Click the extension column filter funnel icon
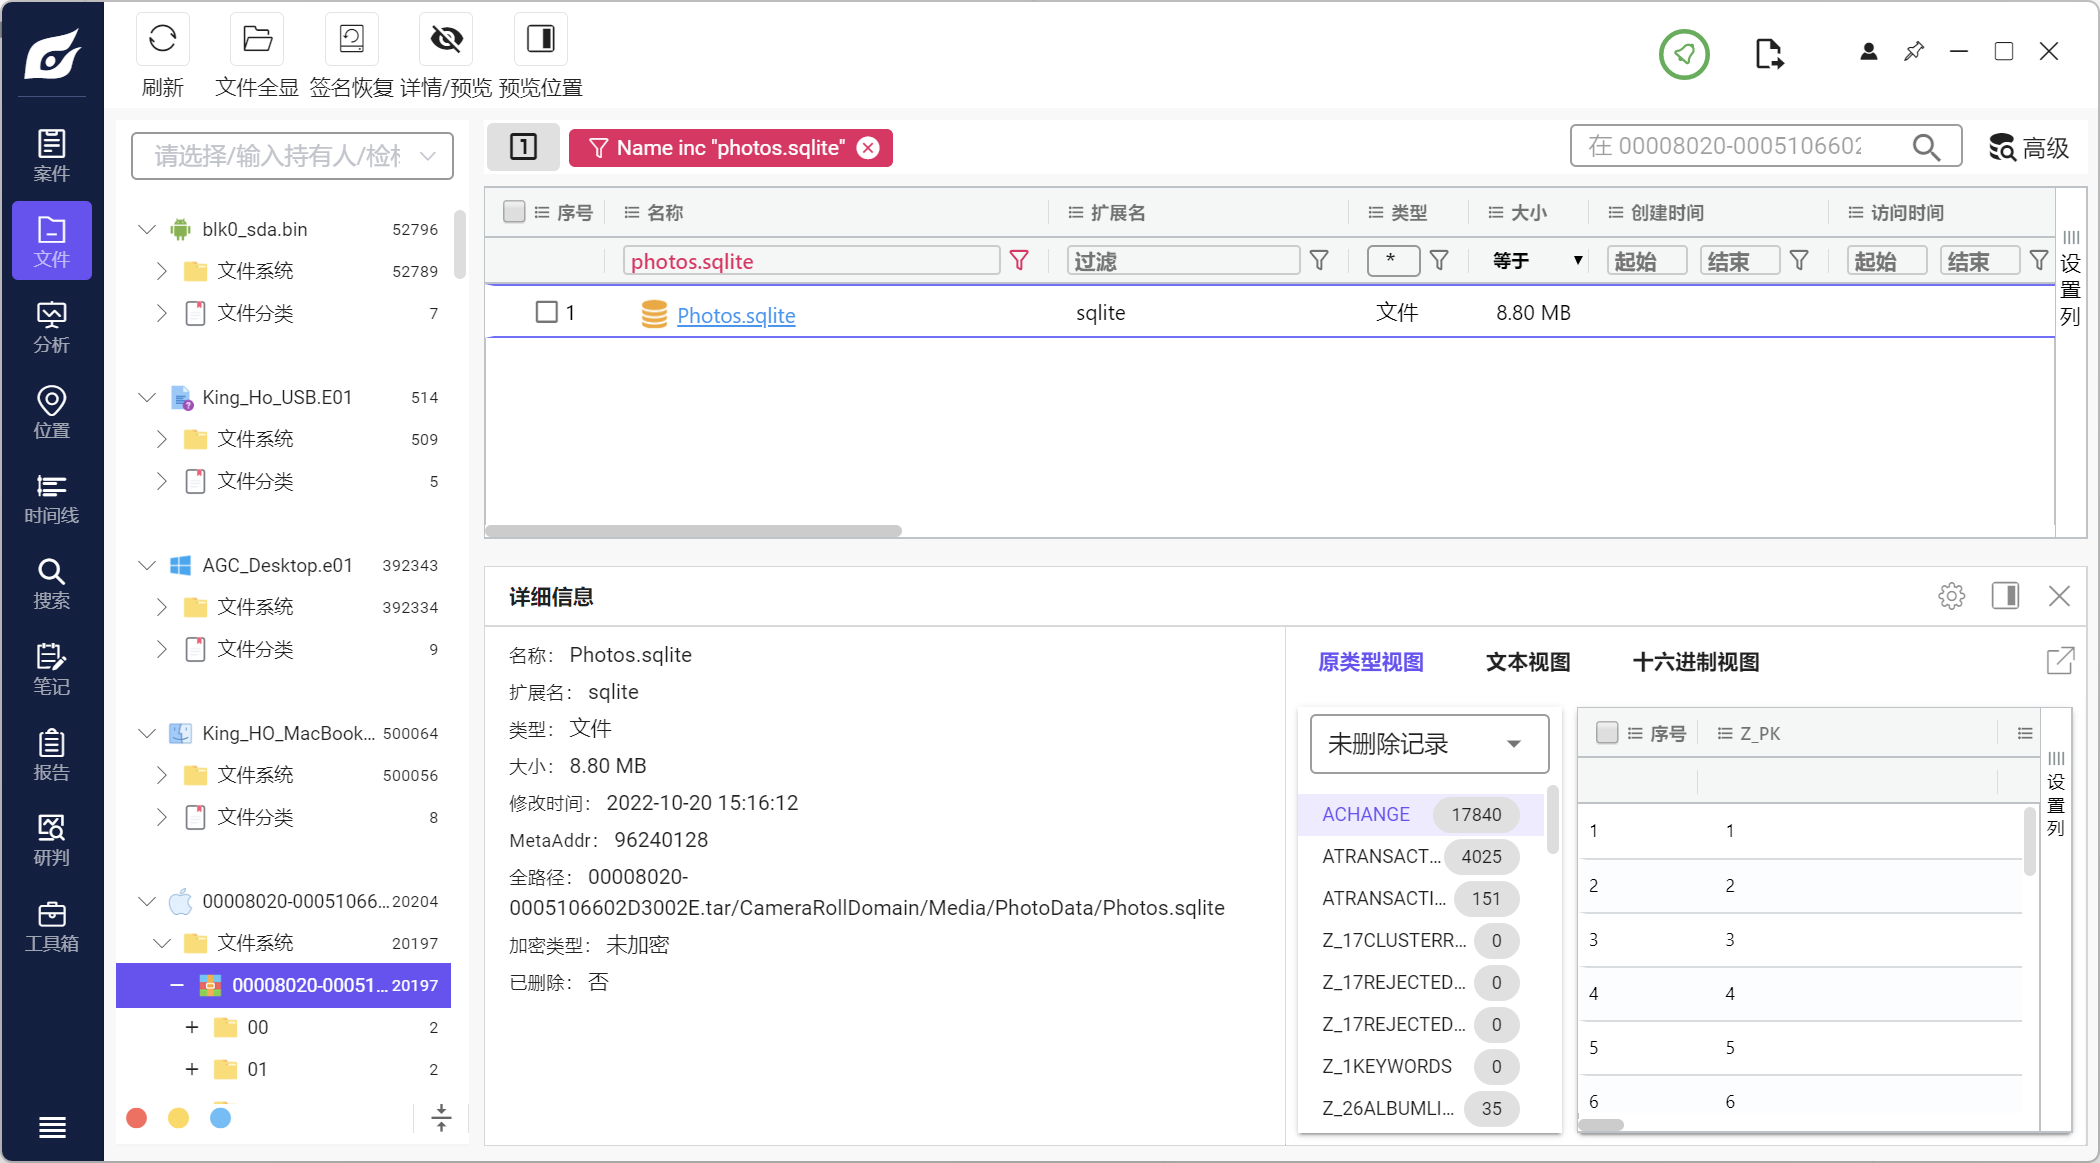This screenshot has height=1163, width=2100. 1319,261
